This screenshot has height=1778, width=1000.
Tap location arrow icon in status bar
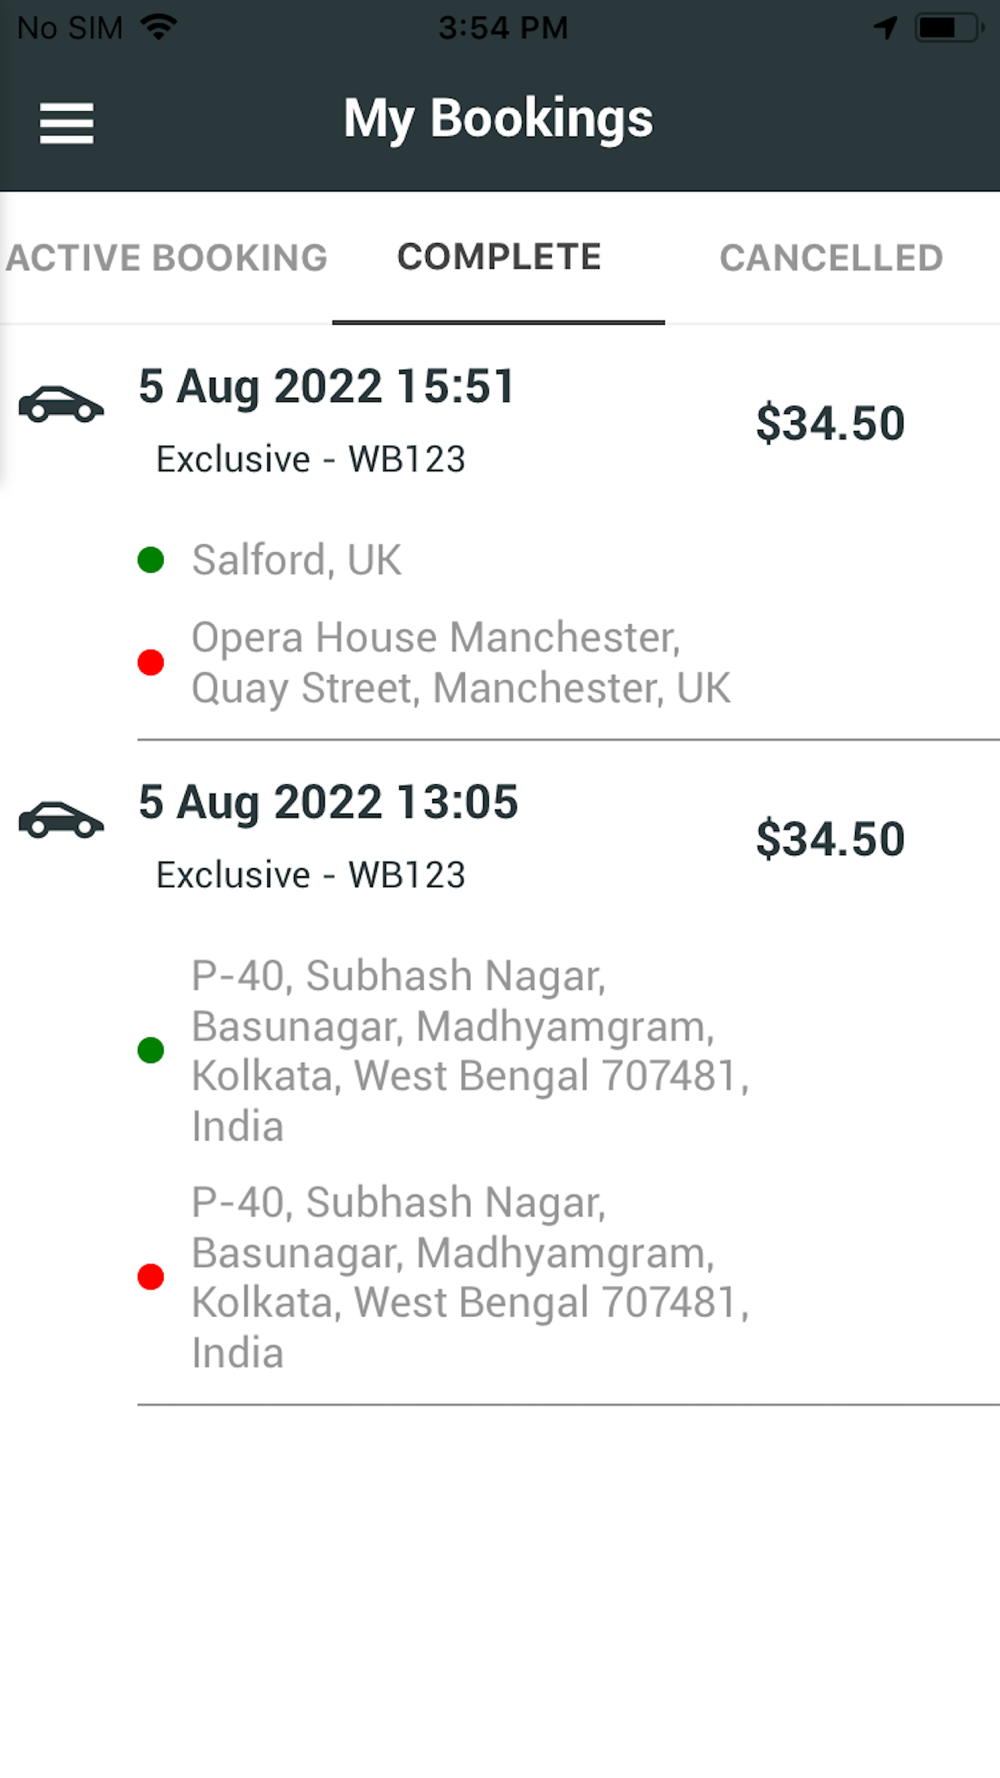click(x=885, y=27)
